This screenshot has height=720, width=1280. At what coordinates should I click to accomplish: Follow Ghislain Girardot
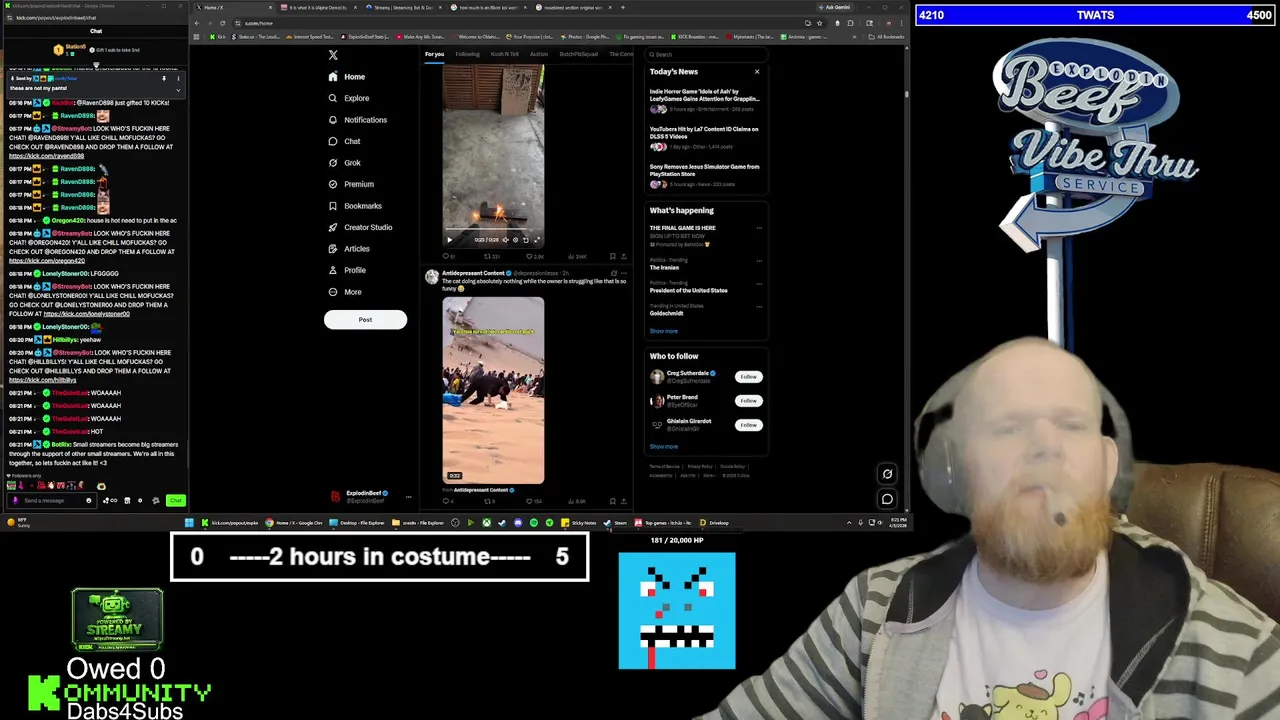tap(748, 425)
